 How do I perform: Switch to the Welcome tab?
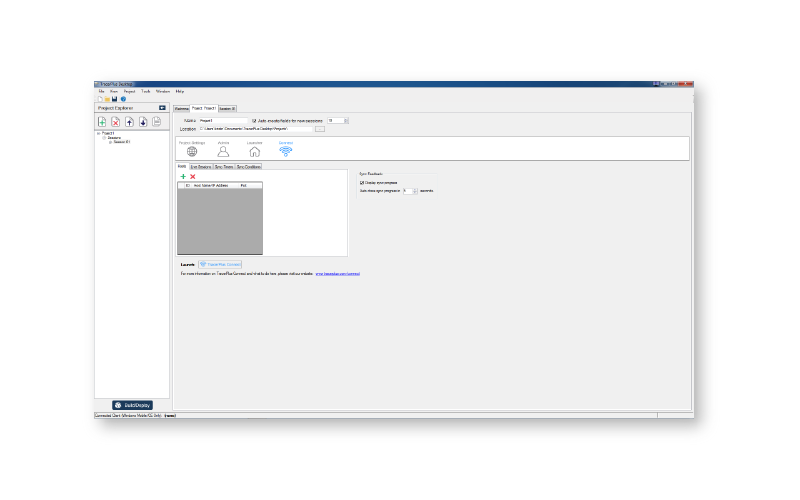click(182, 109)
